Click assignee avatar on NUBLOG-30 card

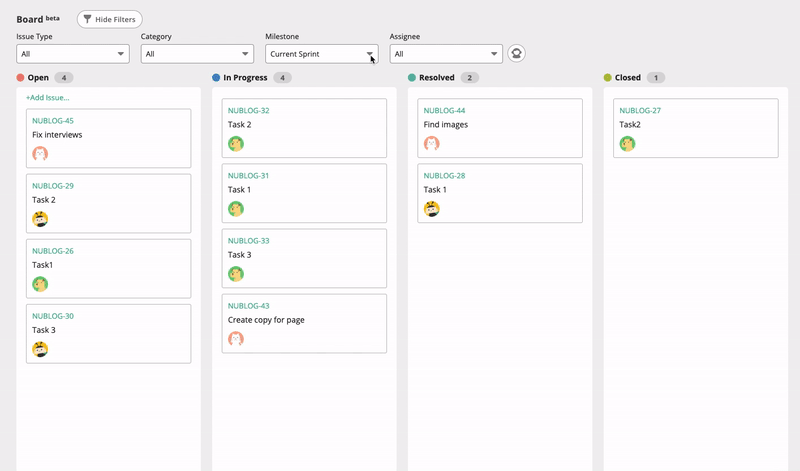coord(40,349)
